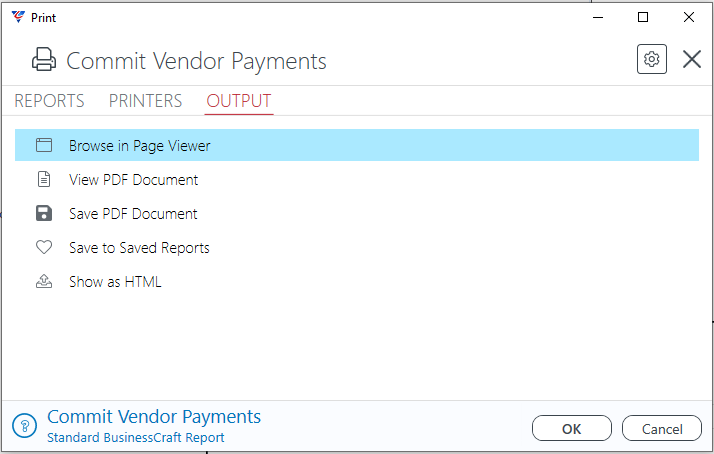Click the View PDF Document page icon
Image resolution: width=714 pixels, height=454 pixels.
tap(44, 179)
